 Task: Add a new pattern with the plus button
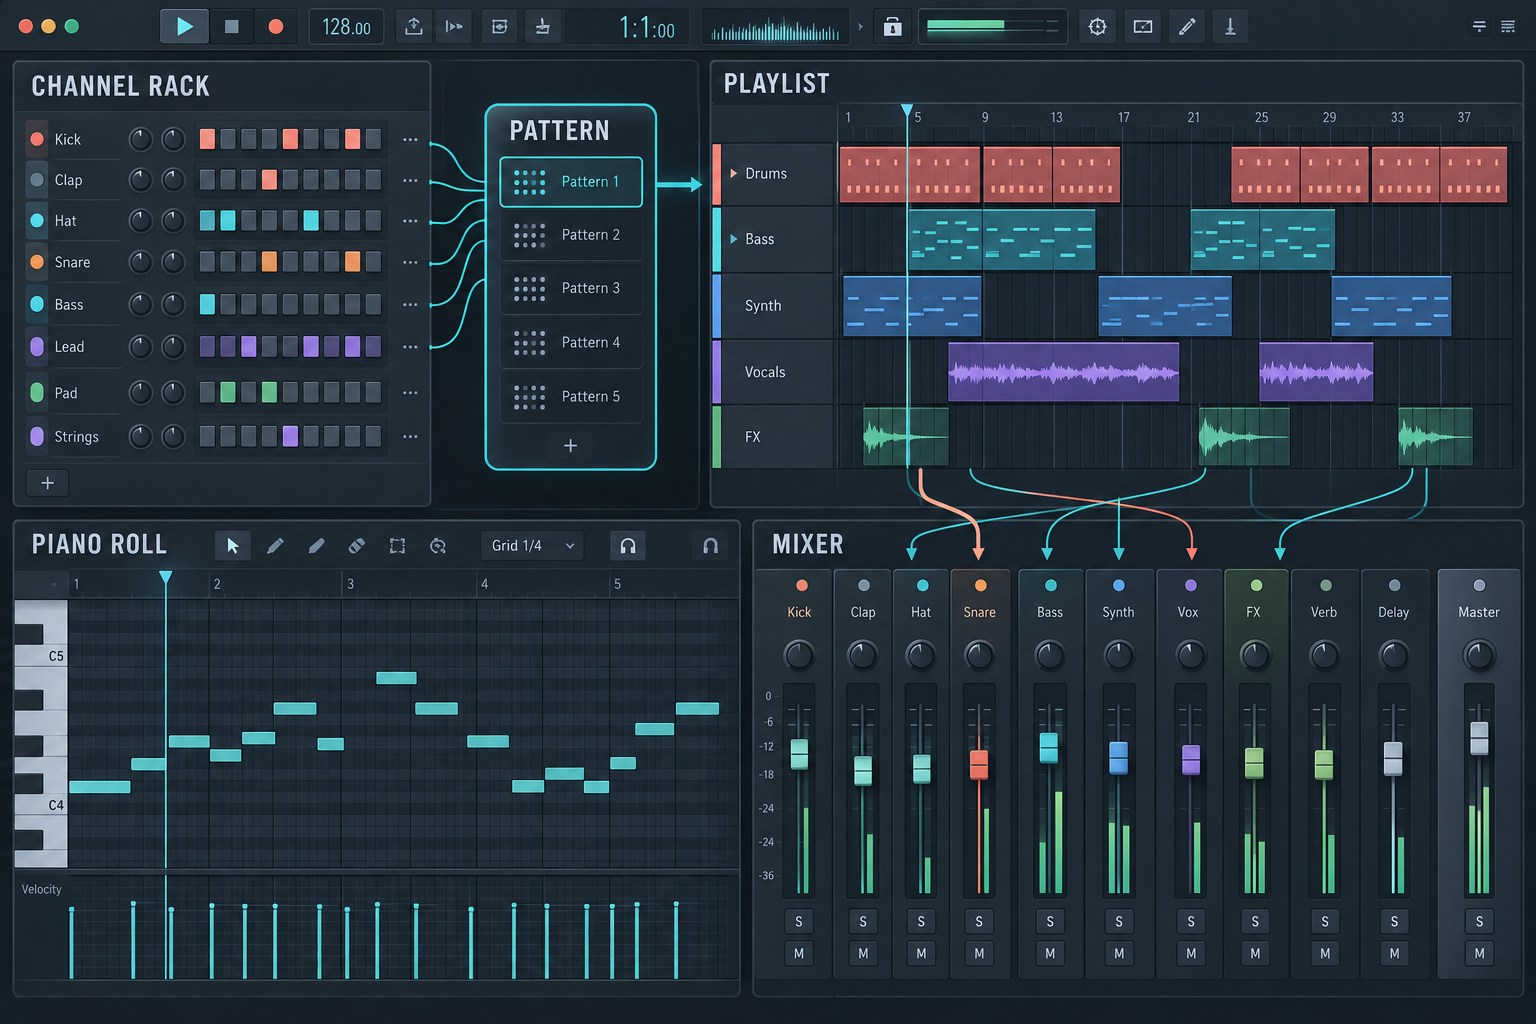tap(570, 446)
